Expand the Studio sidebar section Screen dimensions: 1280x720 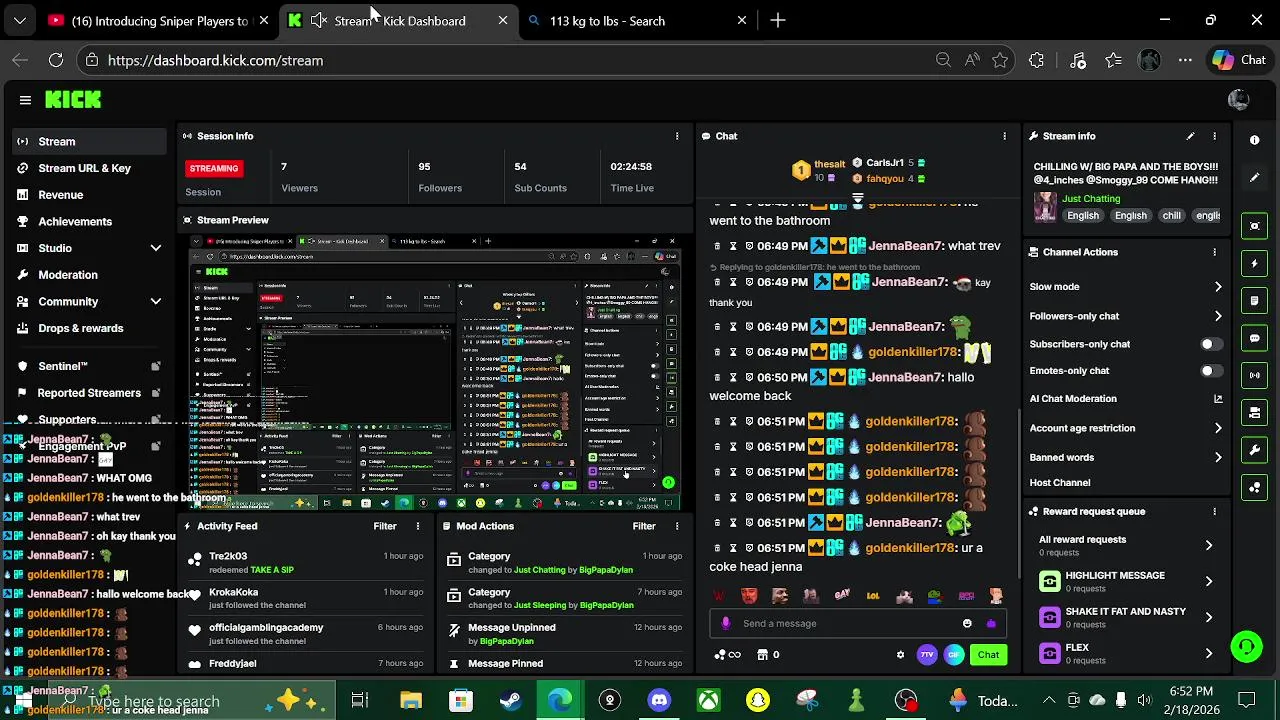pyautogui.click(x=156, y=248)
